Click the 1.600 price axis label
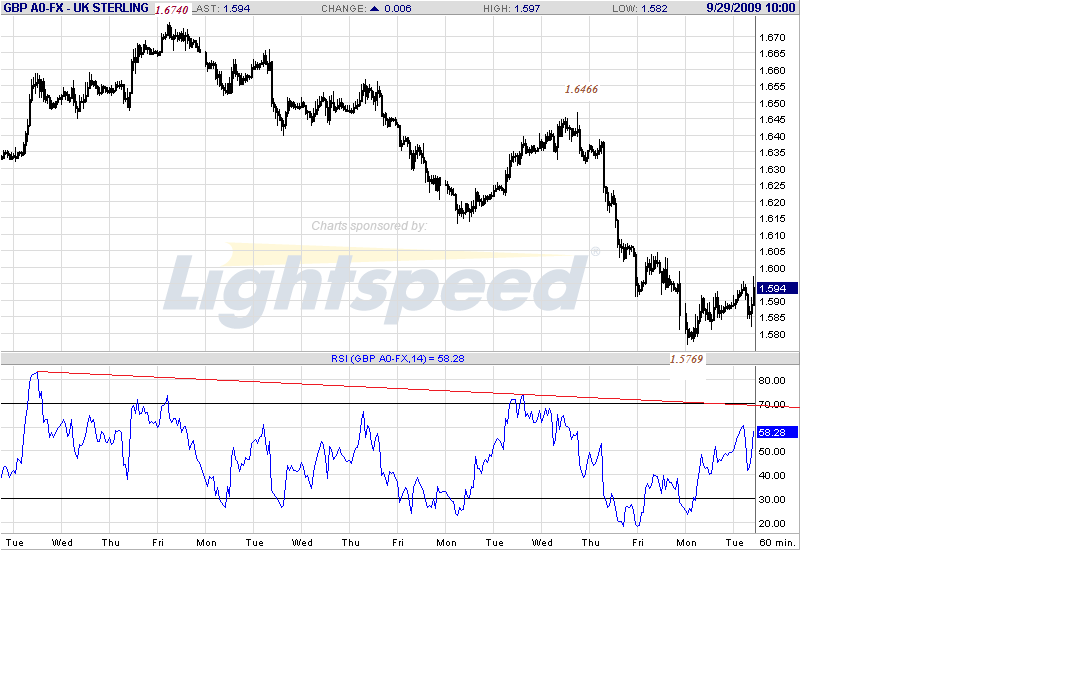The image size is (1088, 699). click(x=772, y=269)
